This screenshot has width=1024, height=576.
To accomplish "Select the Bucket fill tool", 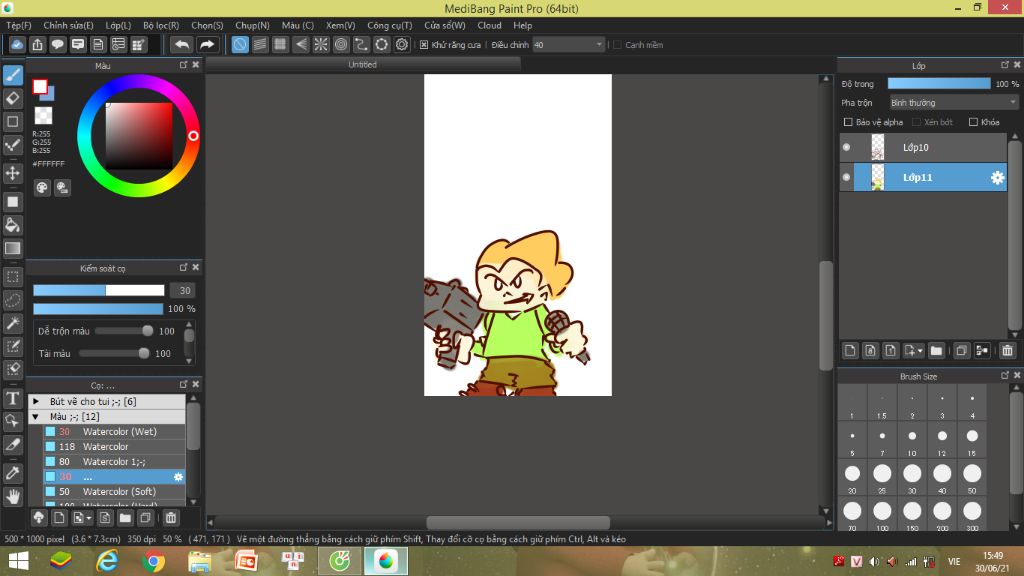I will pyautogui.click(x=13, y=225).
